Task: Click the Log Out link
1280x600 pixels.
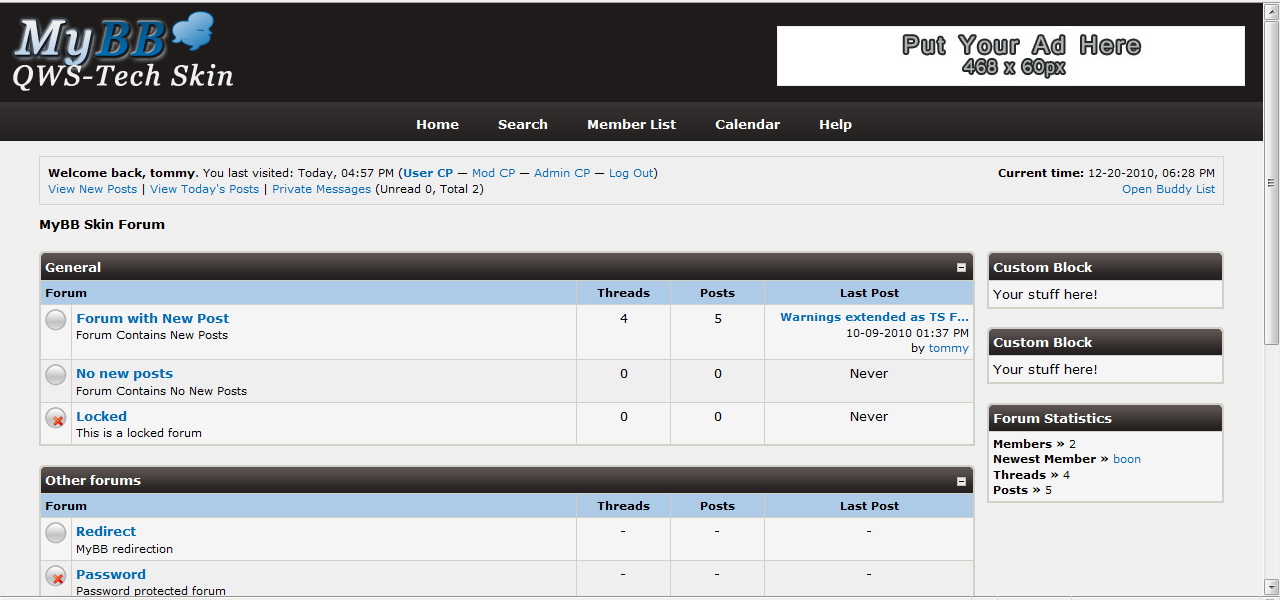Action: [631, 173]
